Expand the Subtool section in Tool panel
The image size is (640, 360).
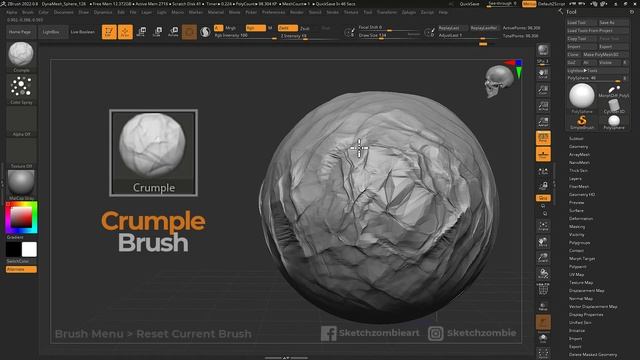click(x=576, y=139)
